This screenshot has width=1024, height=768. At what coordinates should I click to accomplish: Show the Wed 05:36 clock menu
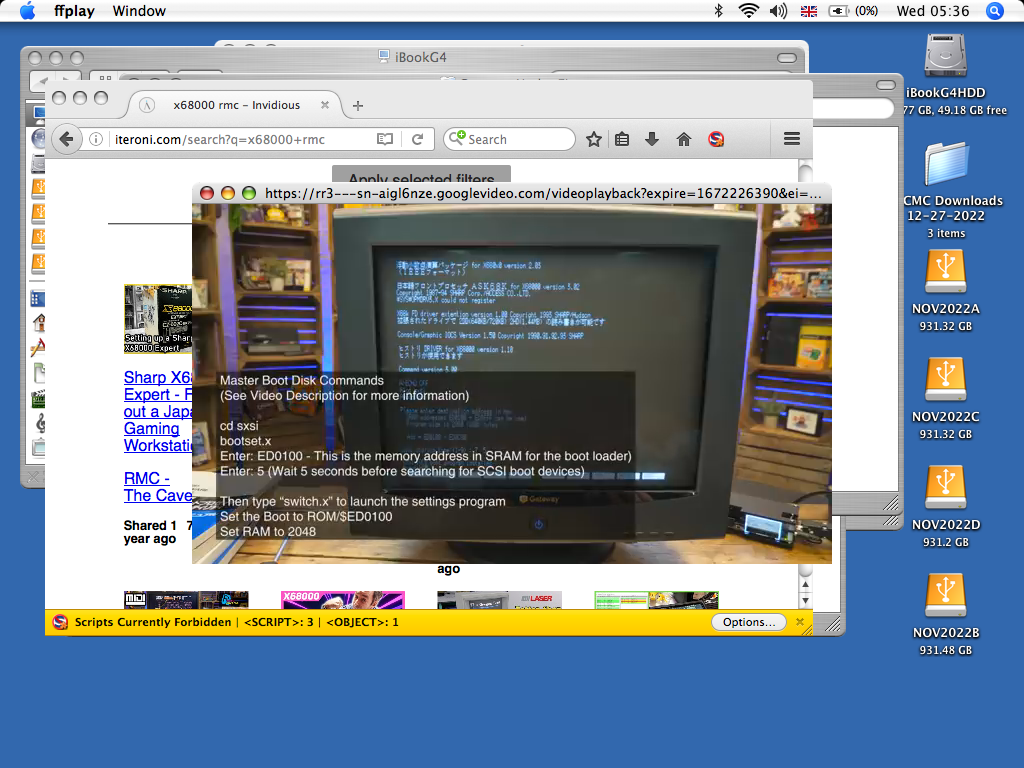[933, 10]
